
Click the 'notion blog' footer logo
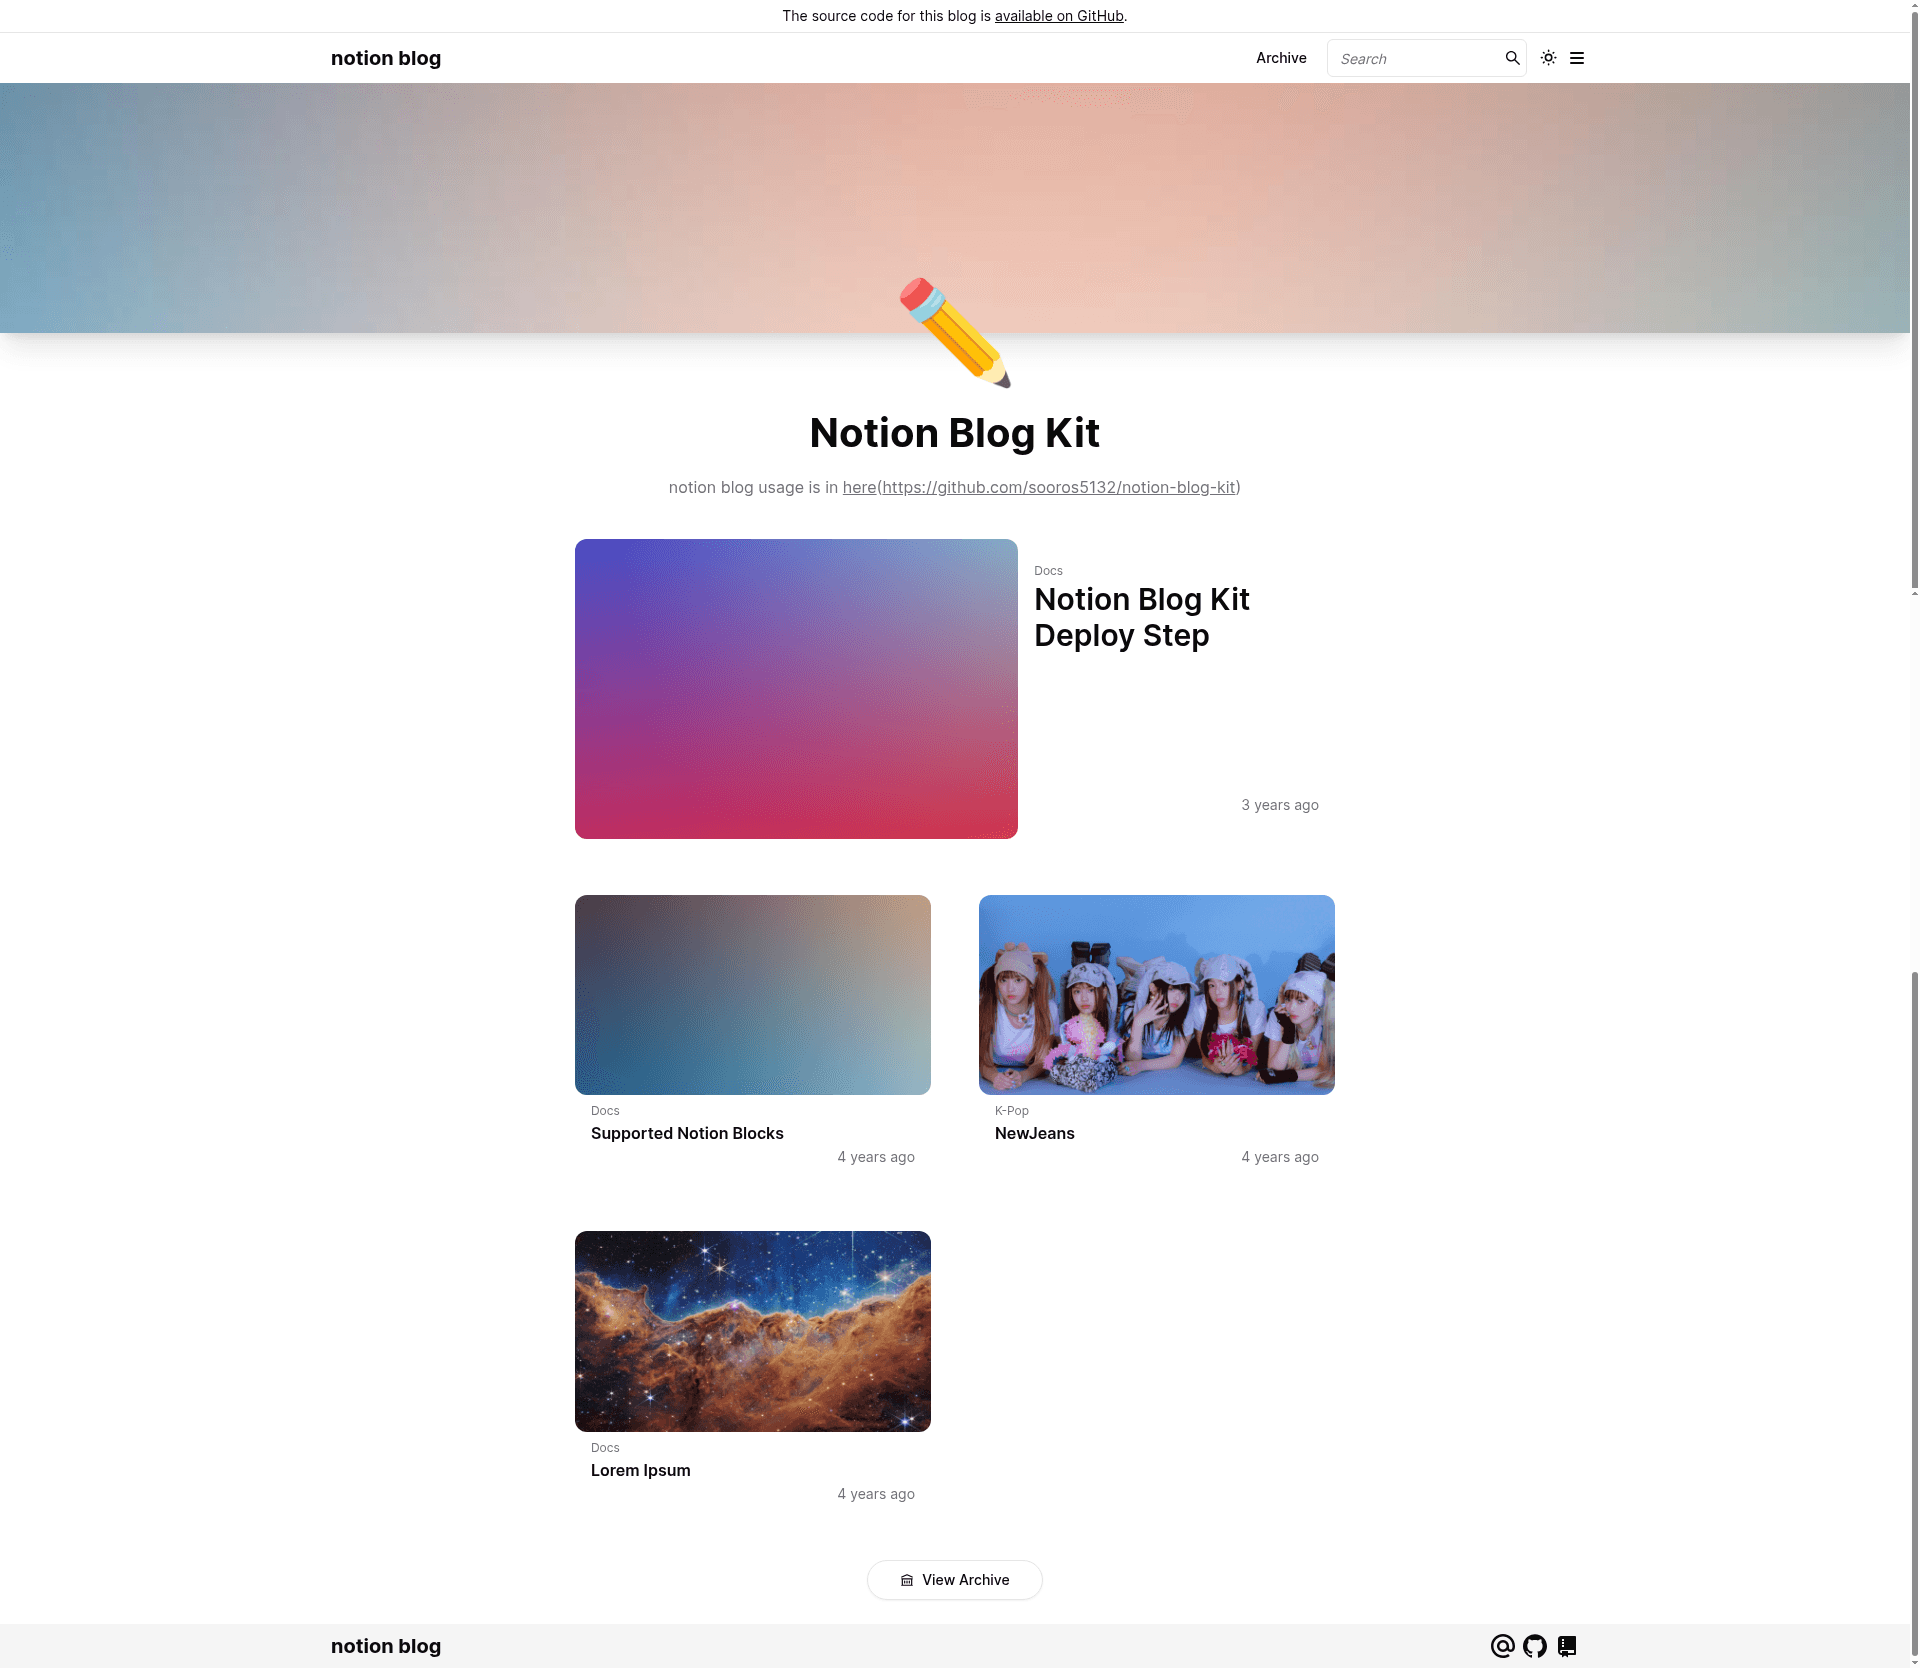386,1646
